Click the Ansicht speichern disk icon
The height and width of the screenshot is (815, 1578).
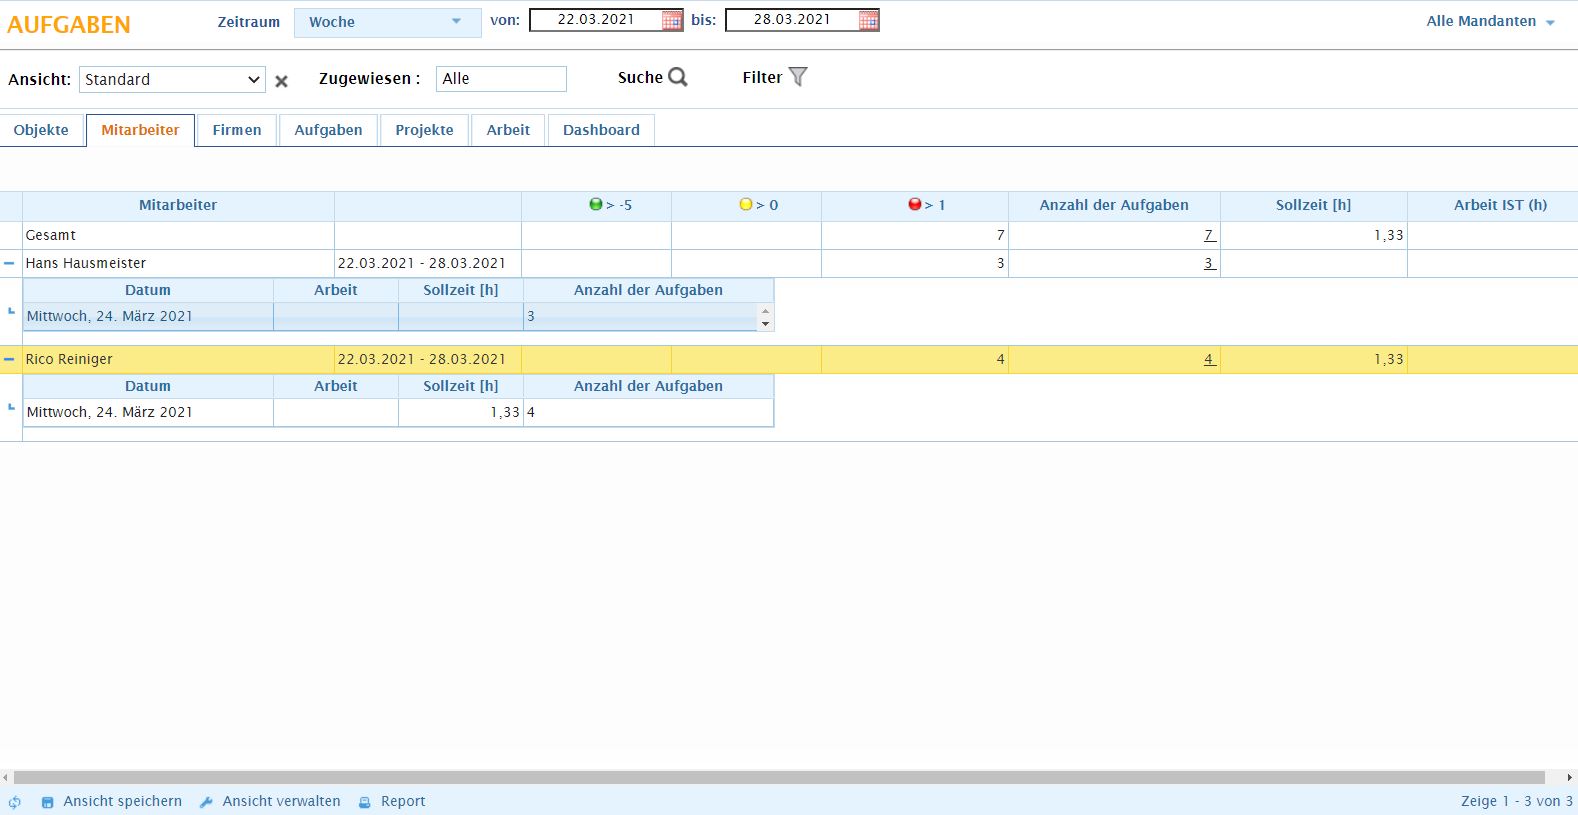click(x=47, y=802)
